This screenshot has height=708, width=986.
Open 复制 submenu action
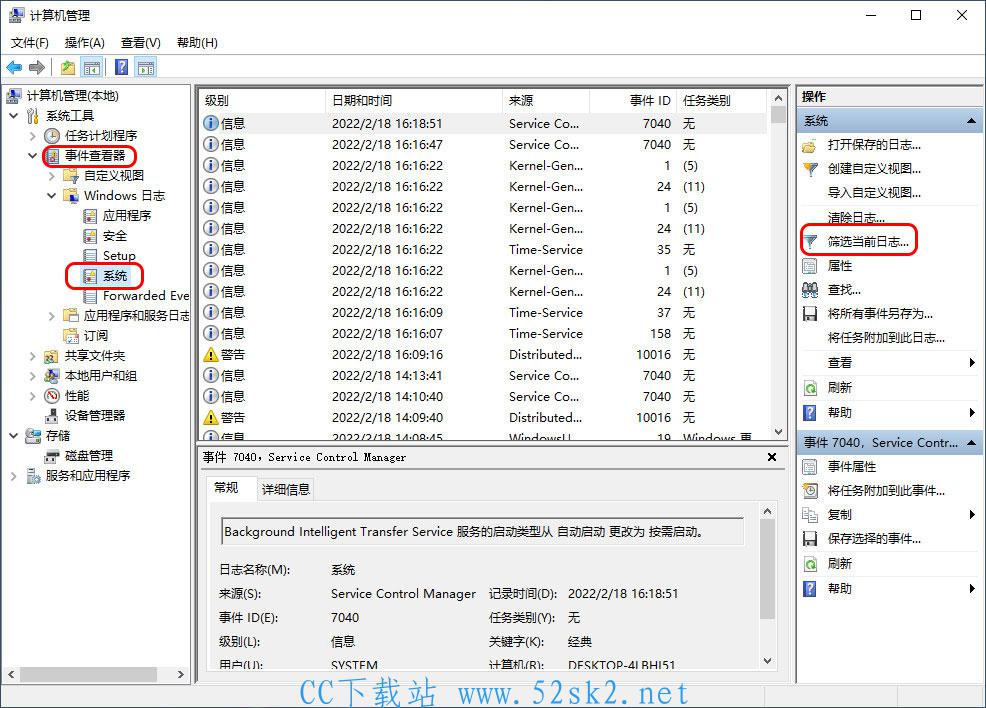point(839,515)
